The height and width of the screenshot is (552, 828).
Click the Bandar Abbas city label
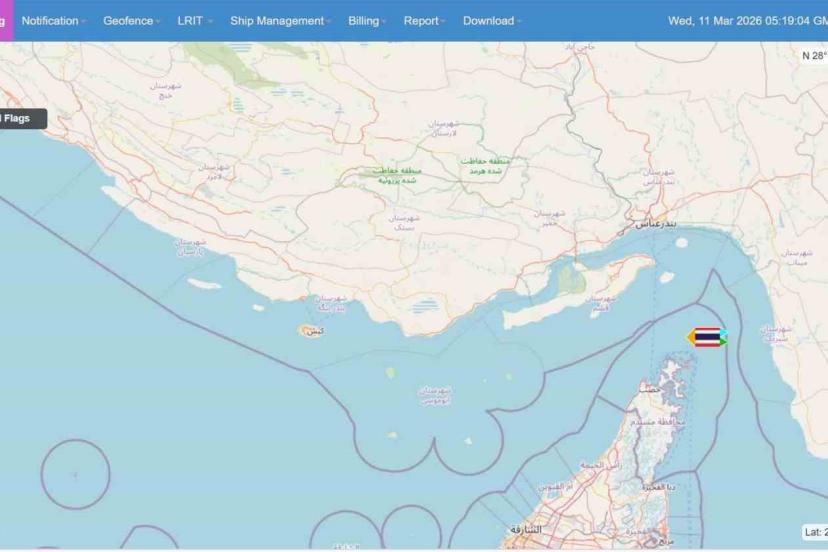tap(656, 224)
